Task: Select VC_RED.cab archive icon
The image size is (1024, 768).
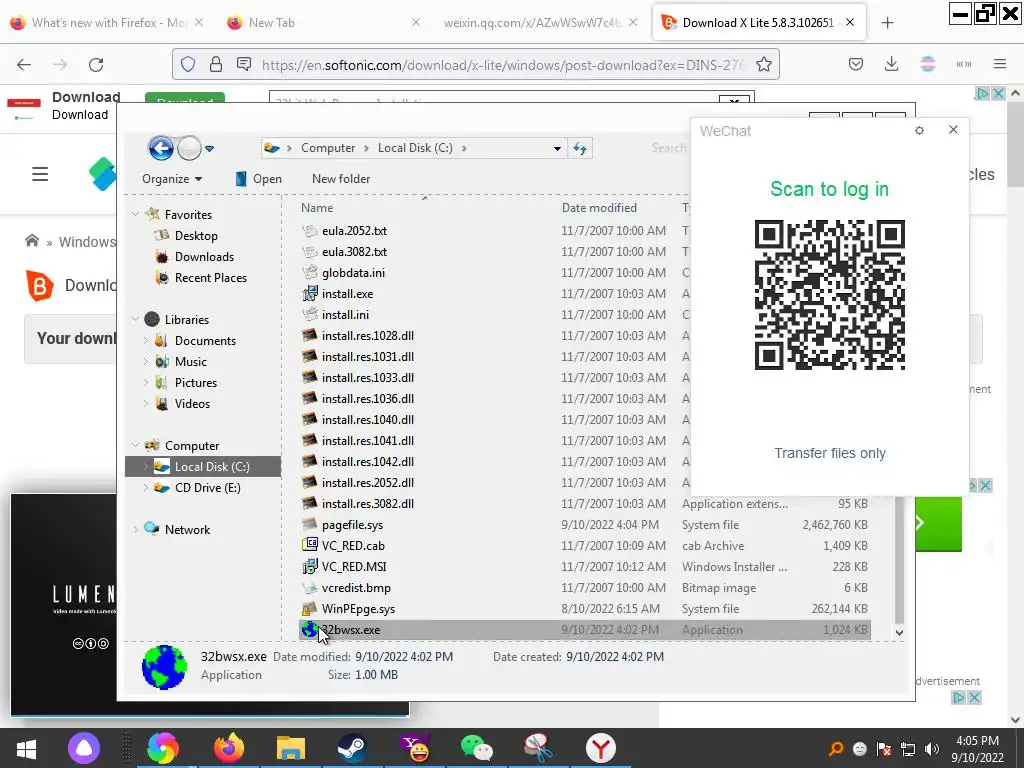Action: (310, 545)
